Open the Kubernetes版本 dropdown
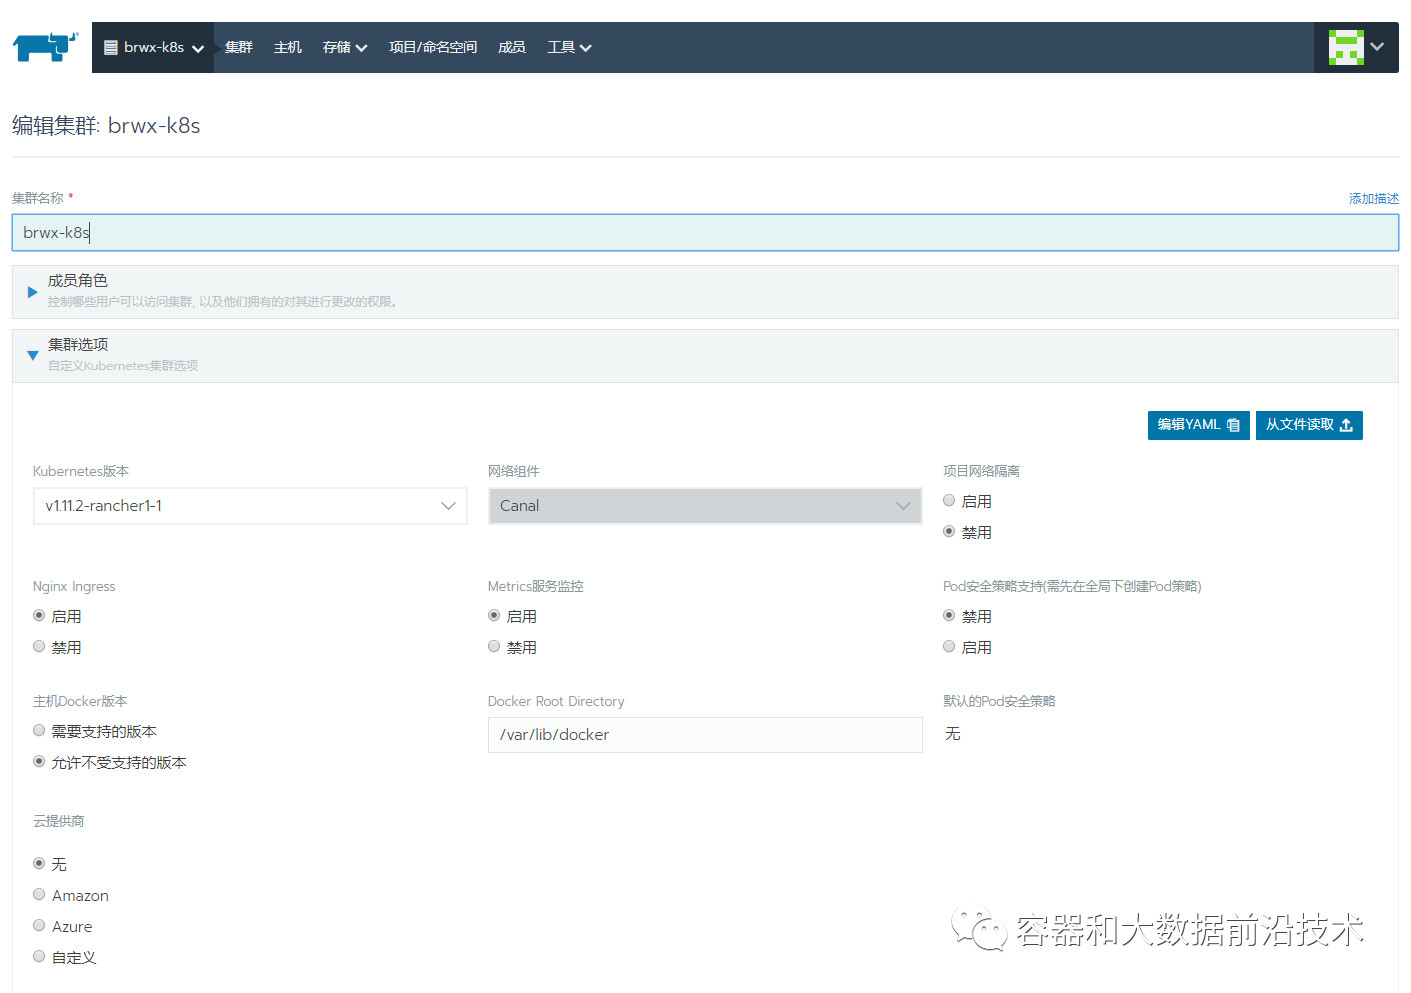Image resolution: width=1411 pixels, height=993 pixels. click(x=250, y=506)
